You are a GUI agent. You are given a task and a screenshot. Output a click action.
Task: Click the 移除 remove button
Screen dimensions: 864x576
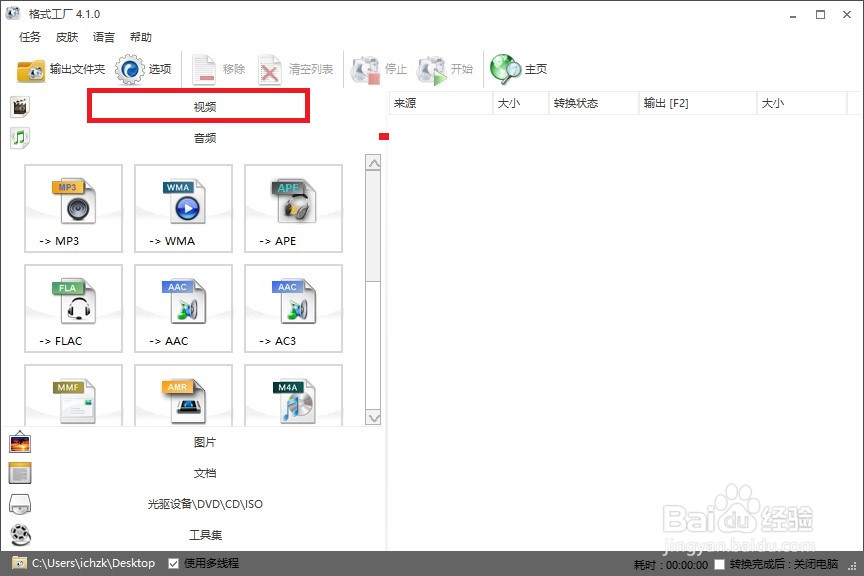(218, 69)
